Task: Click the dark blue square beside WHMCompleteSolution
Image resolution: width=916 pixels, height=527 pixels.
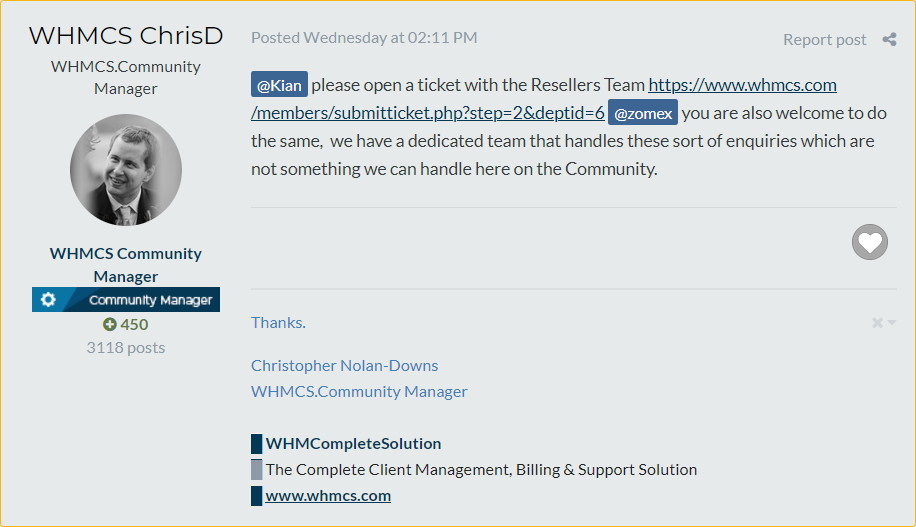Action: pos(256,443)
